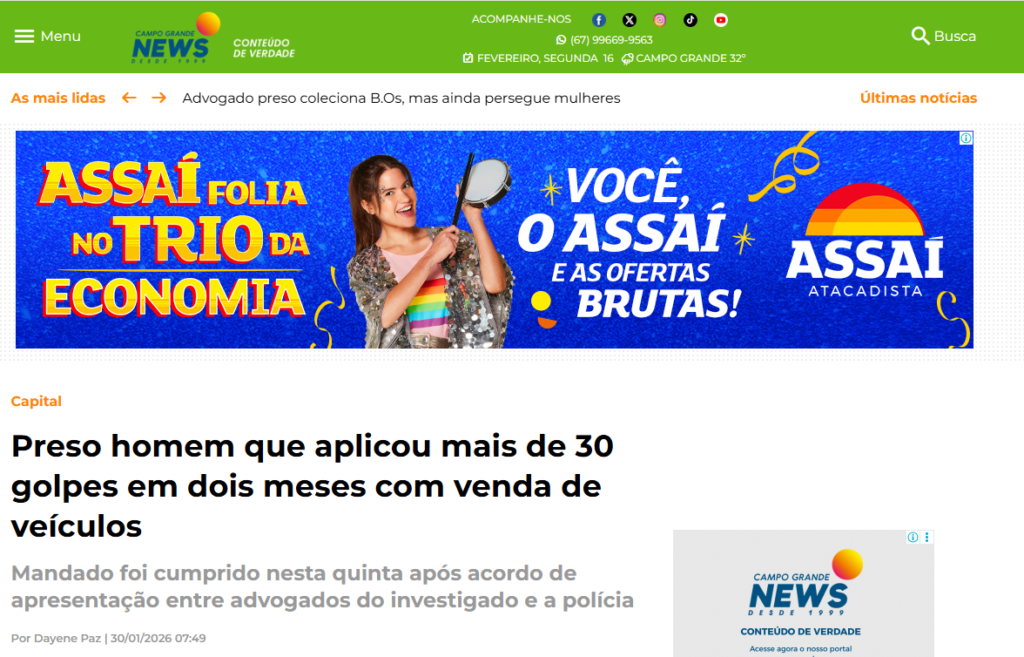Click the Campo Grande News sidebar ad
The height and width of the screenshot is (657, 1024).
pyautogui.click(x=803, y=593)
